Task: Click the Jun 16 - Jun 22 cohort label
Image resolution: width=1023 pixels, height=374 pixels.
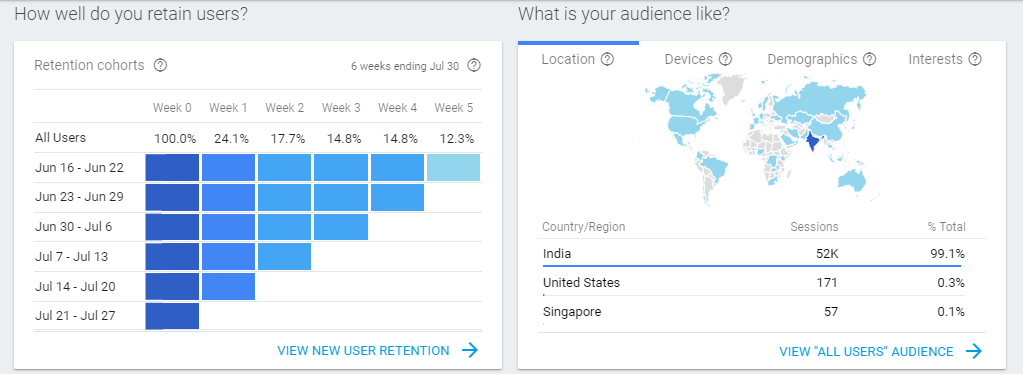Action: click(x=79, y=168)
